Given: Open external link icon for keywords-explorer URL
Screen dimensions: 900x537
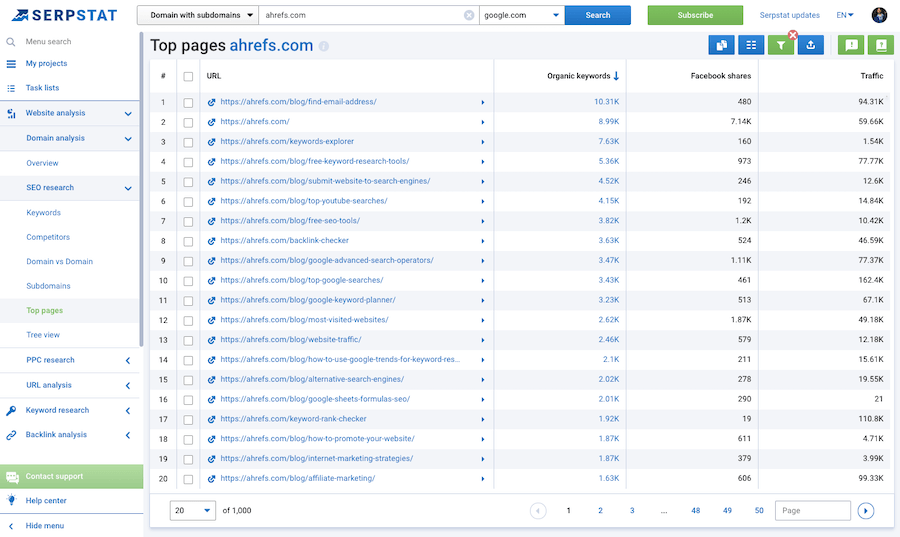Looking at the screenshot, I should coord(211,142).
